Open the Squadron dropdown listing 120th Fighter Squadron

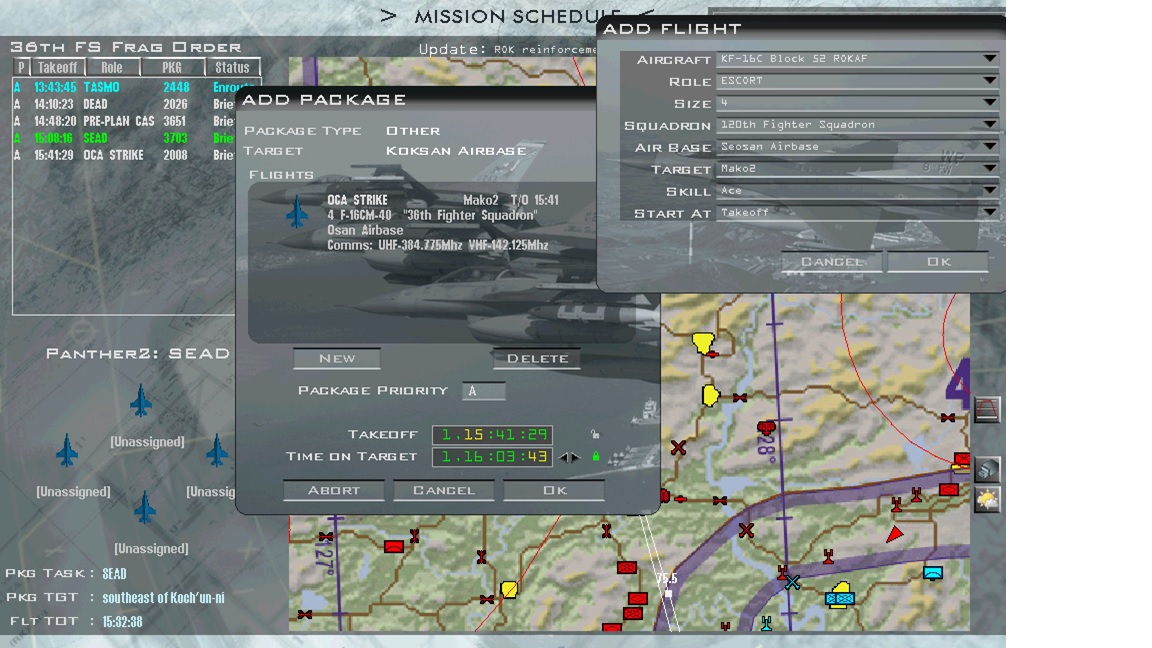click(x=857, y=125)
